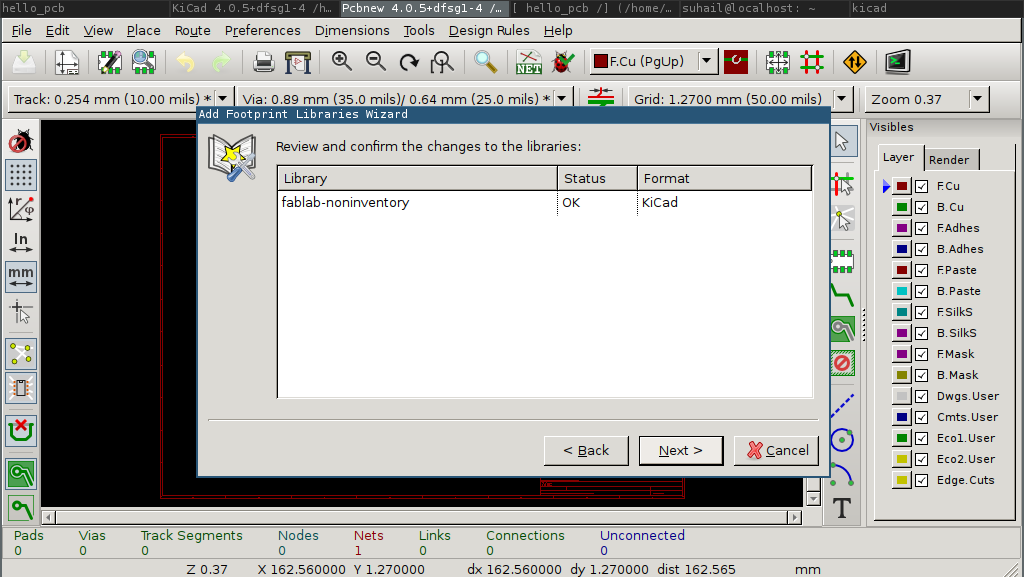
Task: Open the Grid size dropdown
Action: [x=842, y=99]
